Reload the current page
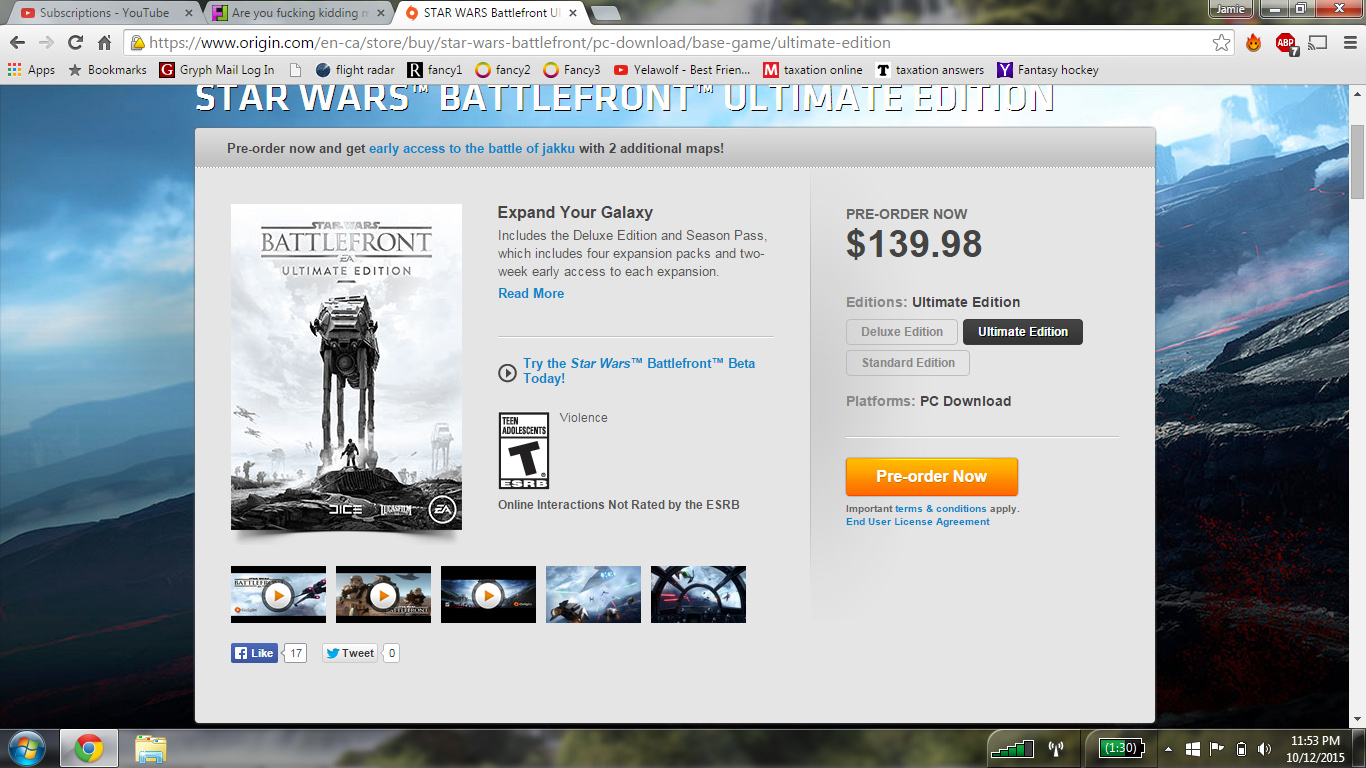 click(x=75, y=43)
